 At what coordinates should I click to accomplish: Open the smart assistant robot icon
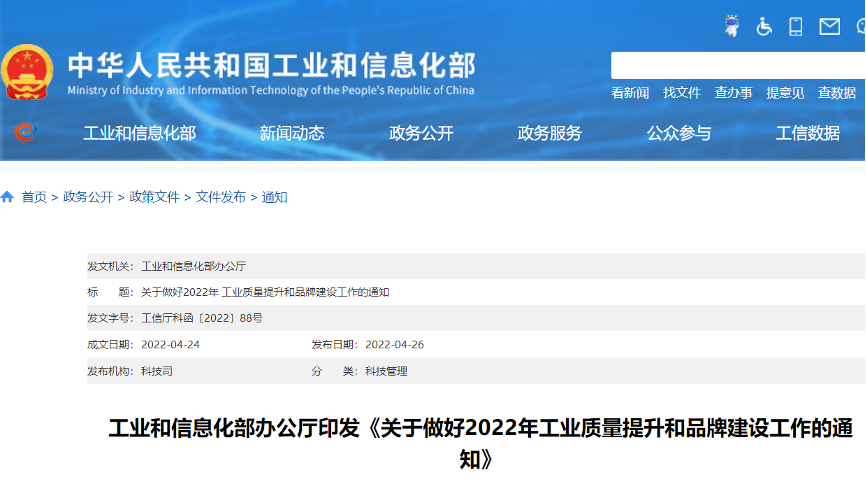[732, 26]
